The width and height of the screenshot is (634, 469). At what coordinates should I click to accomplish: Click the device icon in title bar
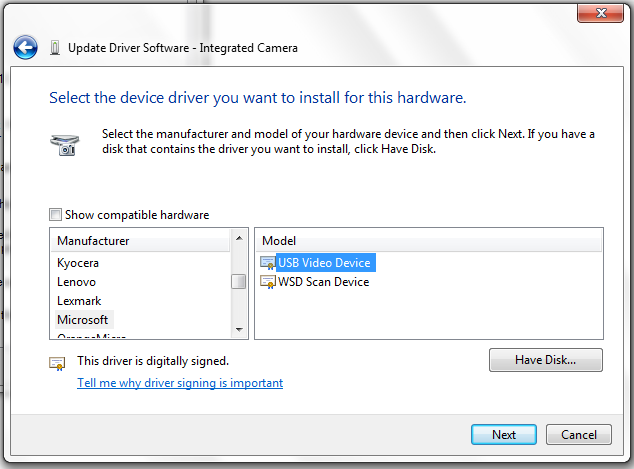(54, 48)
